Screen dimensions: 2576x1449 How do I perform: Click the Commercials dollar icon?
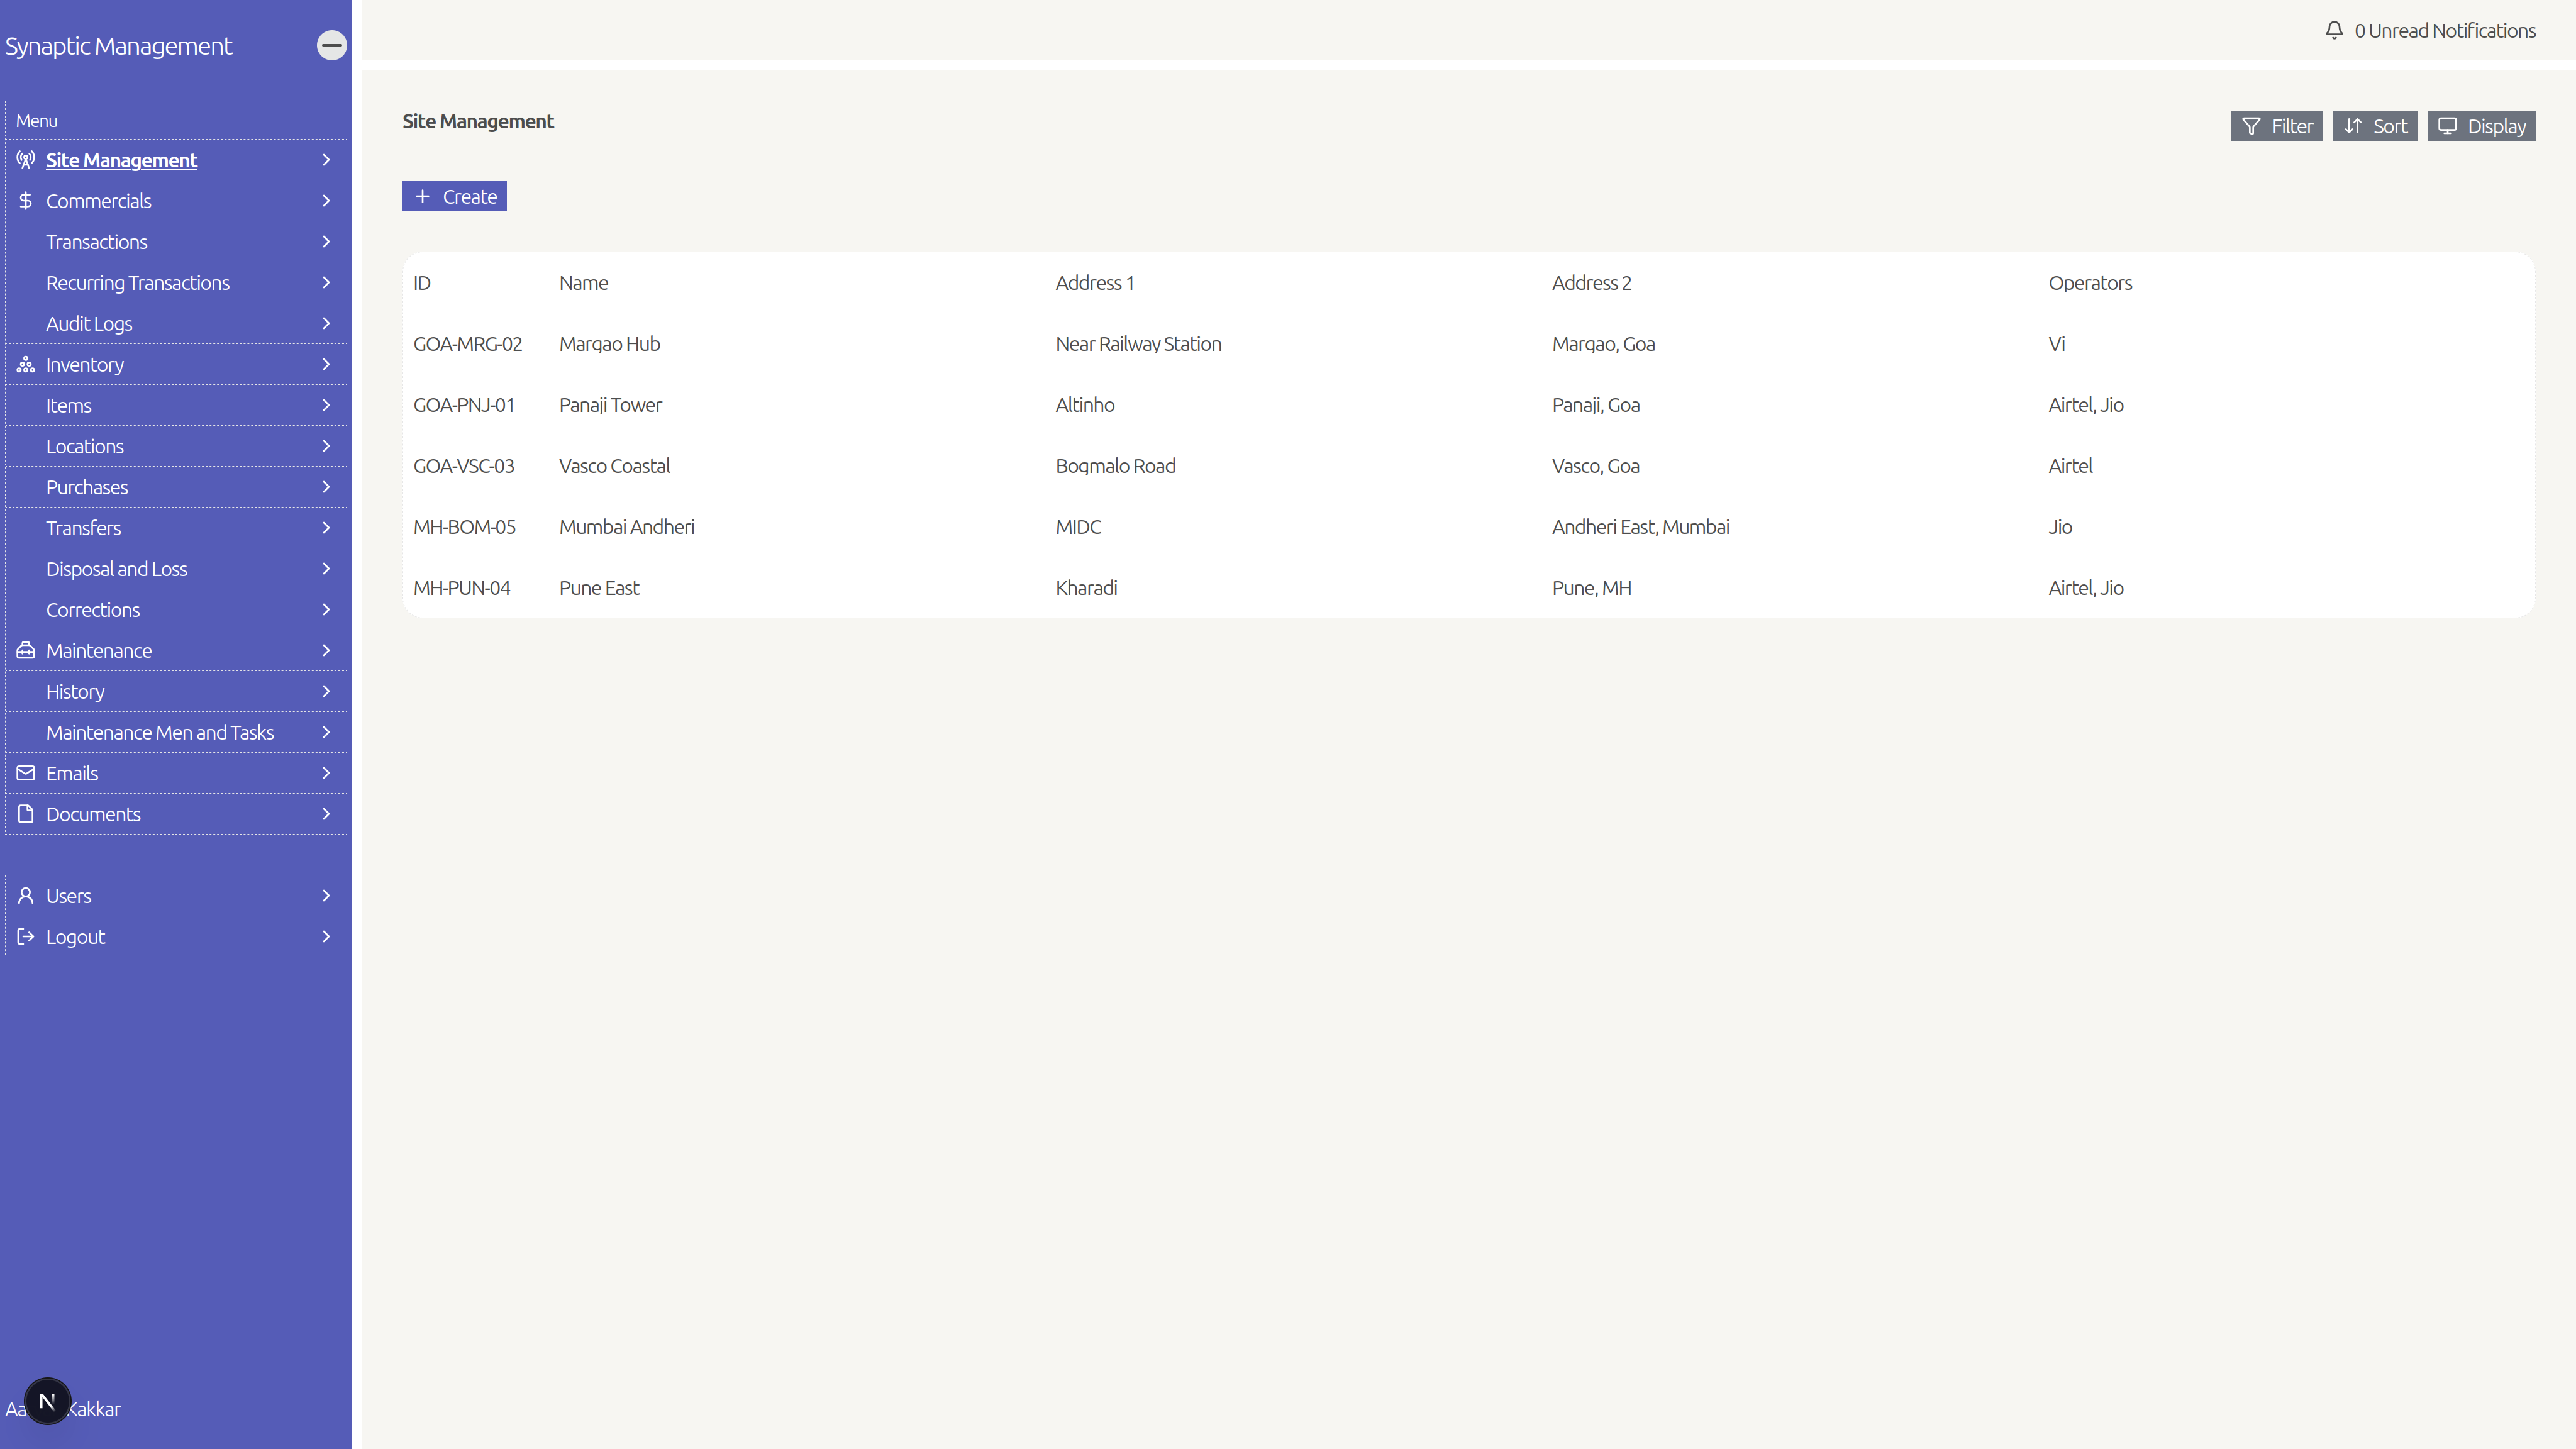pos(26,201)
